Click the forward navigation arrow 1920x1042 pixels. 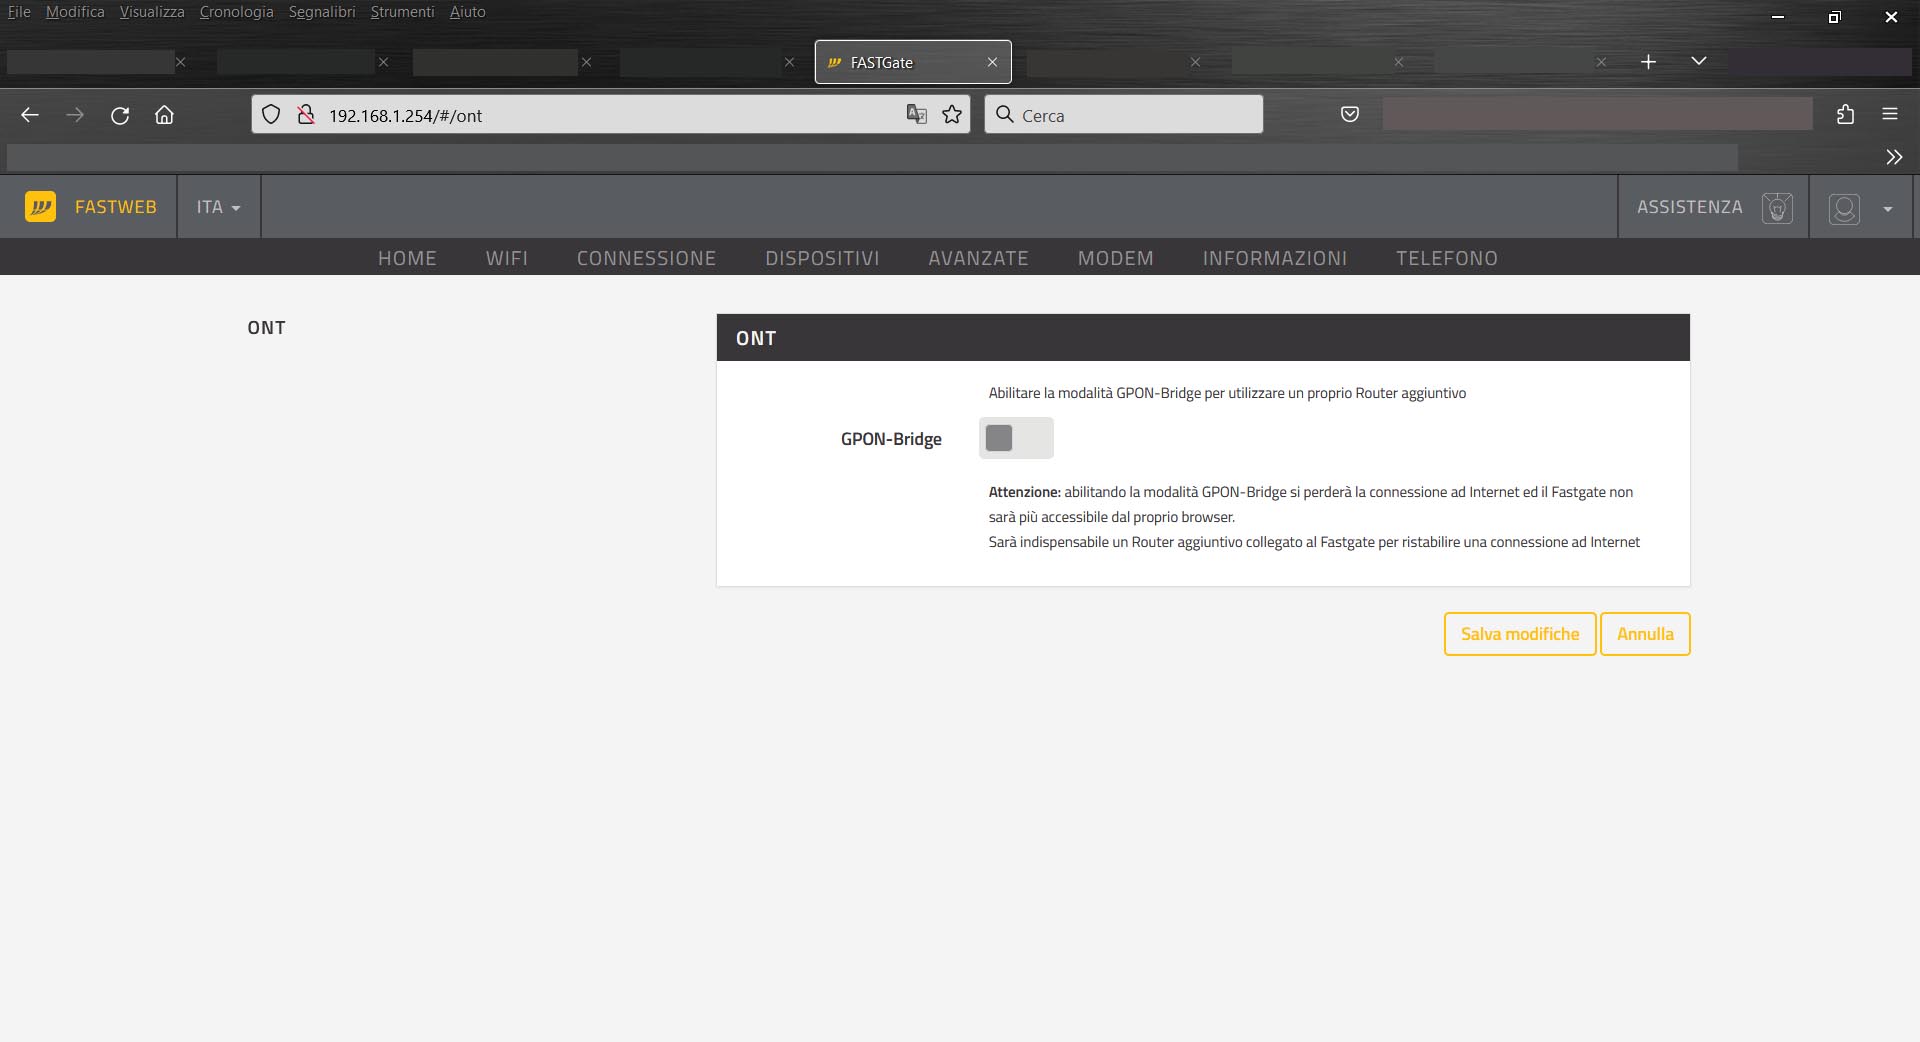point(75,115)
